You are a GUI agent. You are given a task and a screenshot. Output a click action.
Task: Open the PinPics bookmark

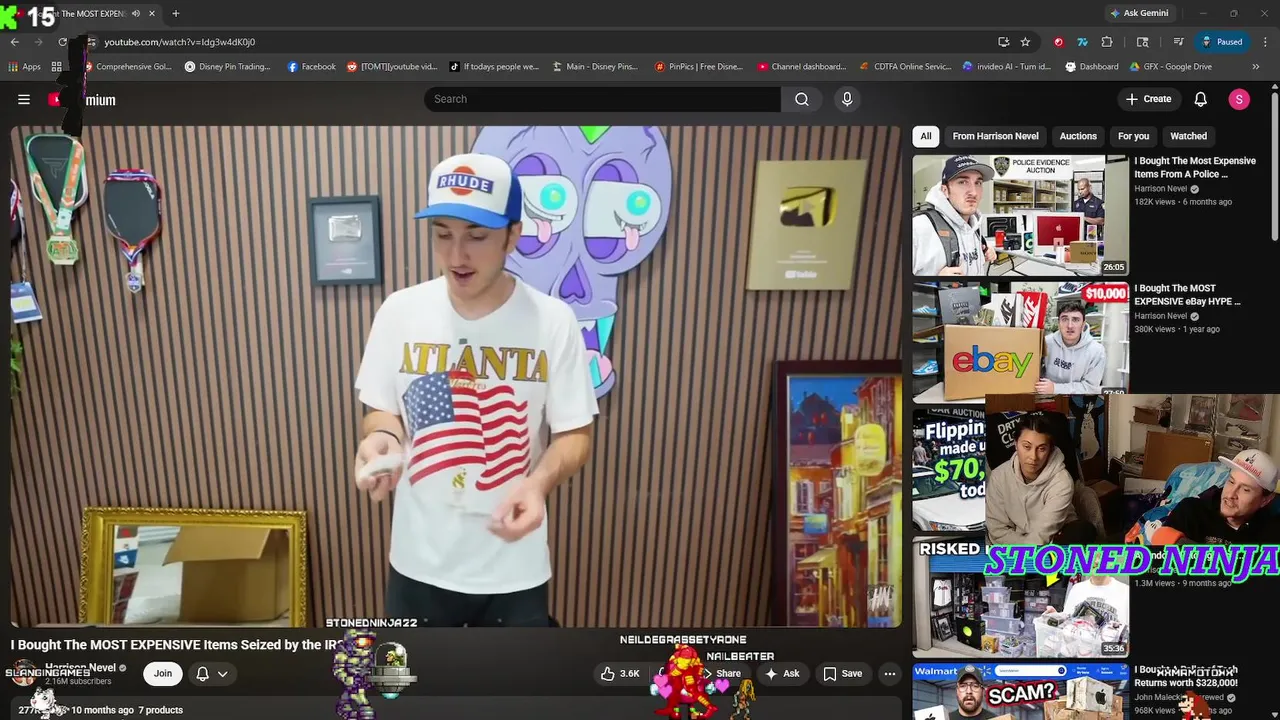699,67
